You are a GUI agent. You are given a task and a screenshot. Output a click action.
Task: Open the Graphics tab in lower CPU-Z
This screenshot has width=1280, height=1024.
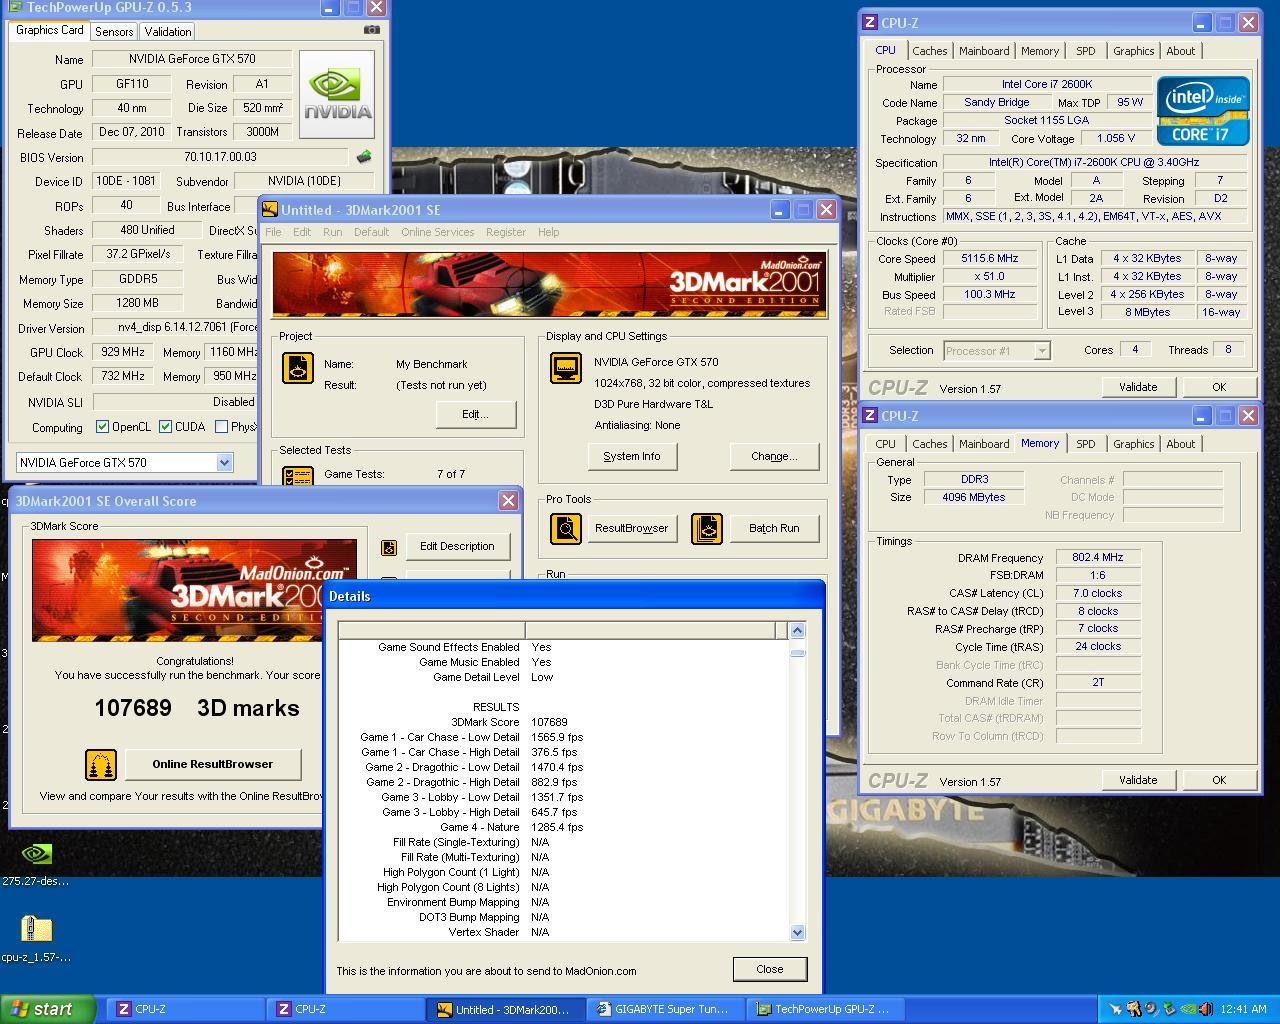[1133, 444]
